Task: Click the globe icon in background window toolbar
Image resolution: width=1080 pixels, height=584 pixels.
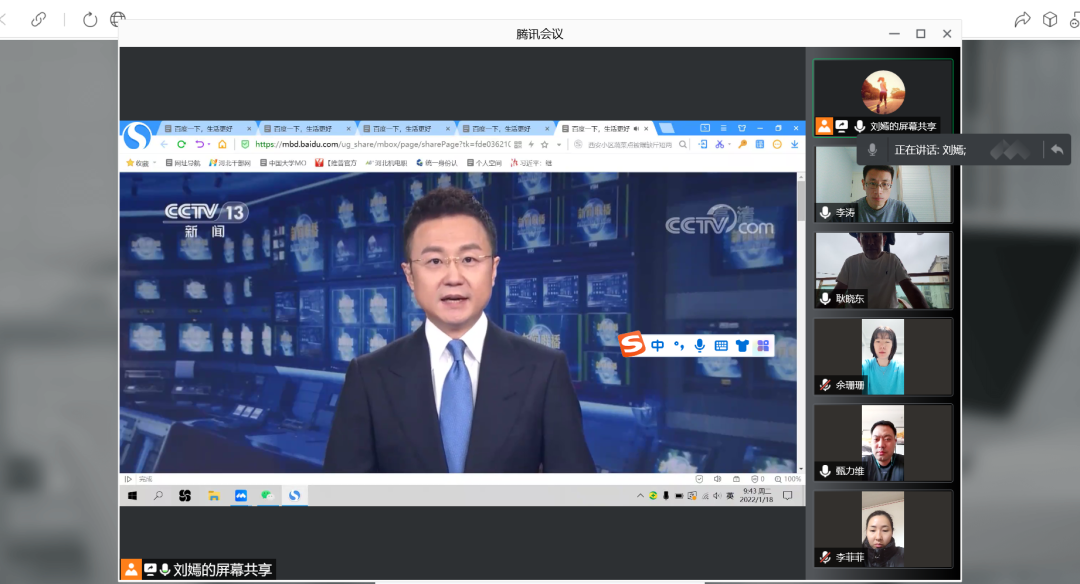Action: point(118,19)
